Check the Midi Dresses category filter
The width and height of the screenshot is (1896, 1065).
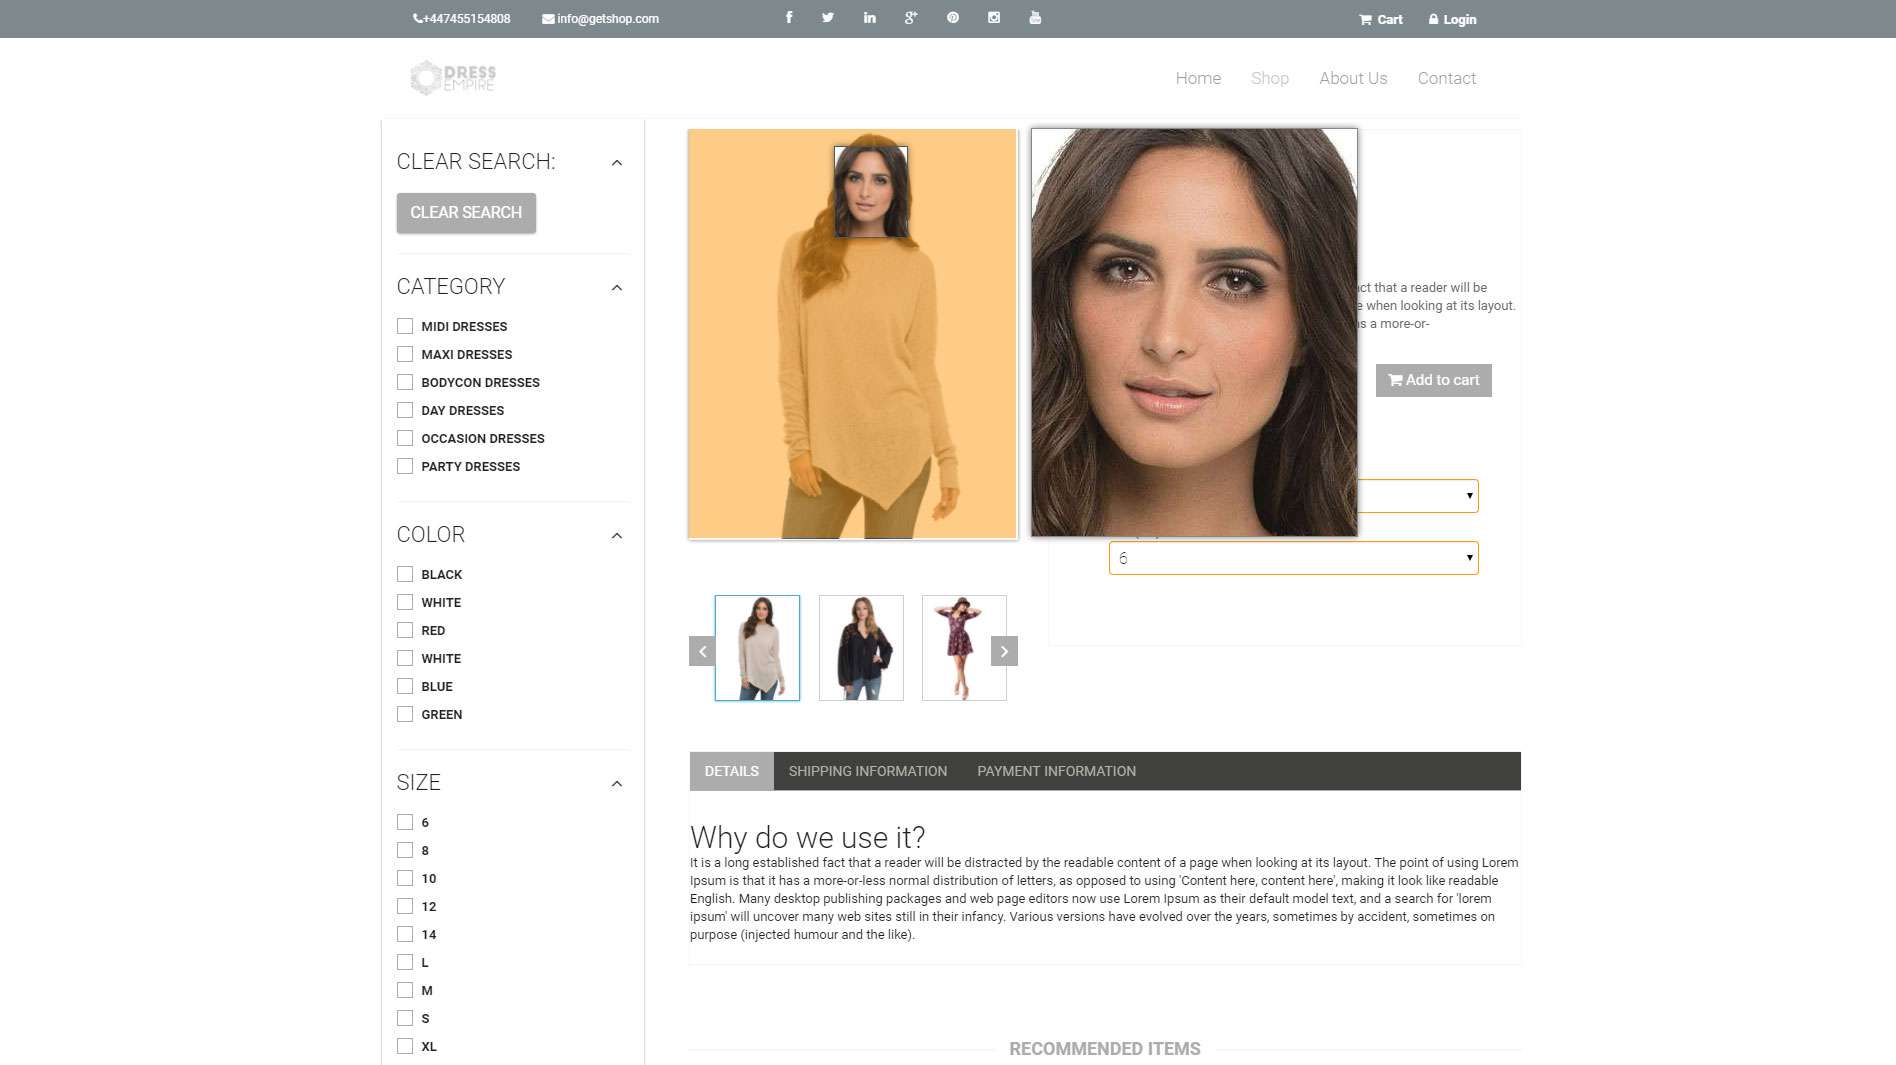pos(405,326)
